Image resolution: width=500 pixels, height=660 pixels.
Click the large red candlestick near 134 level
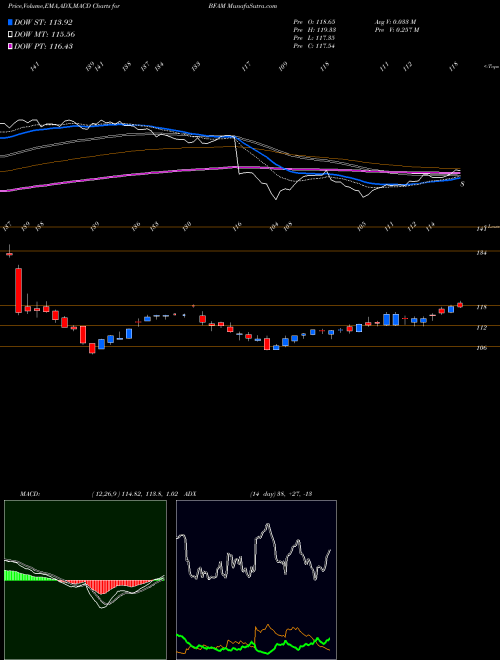19,290
